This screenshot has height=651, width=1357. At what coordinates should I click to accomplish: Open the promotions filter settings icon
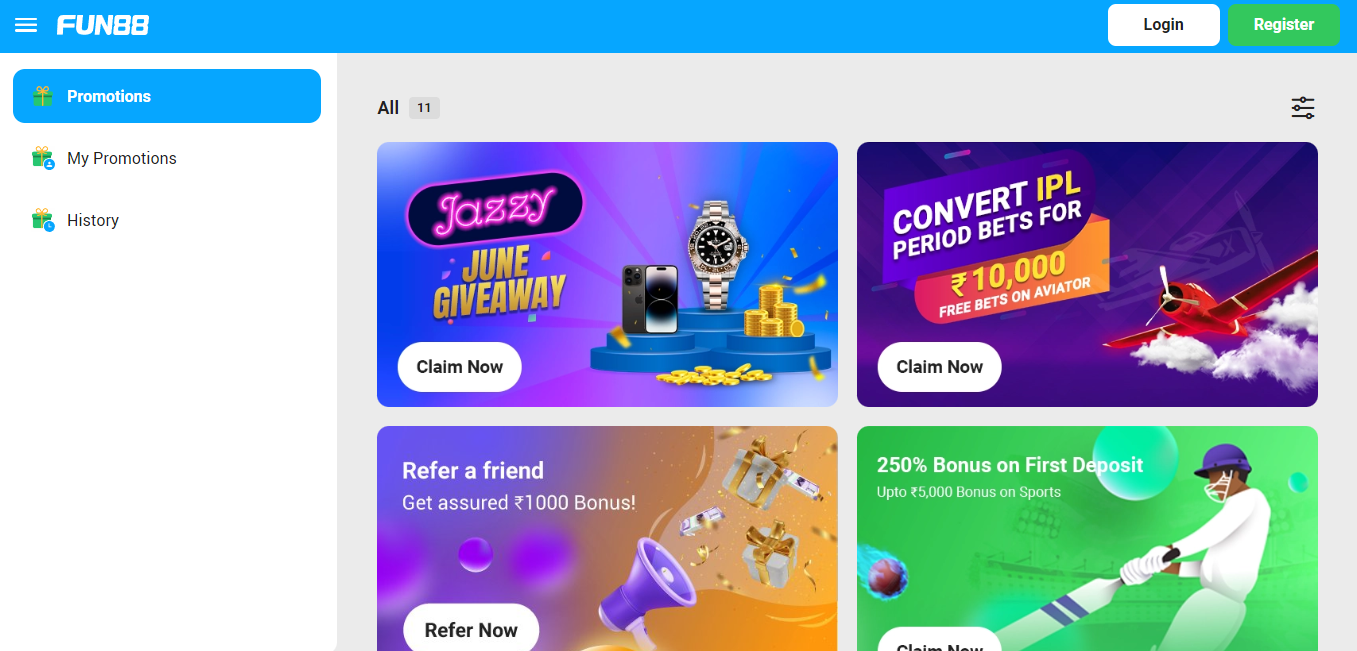tap(1303, 108)
